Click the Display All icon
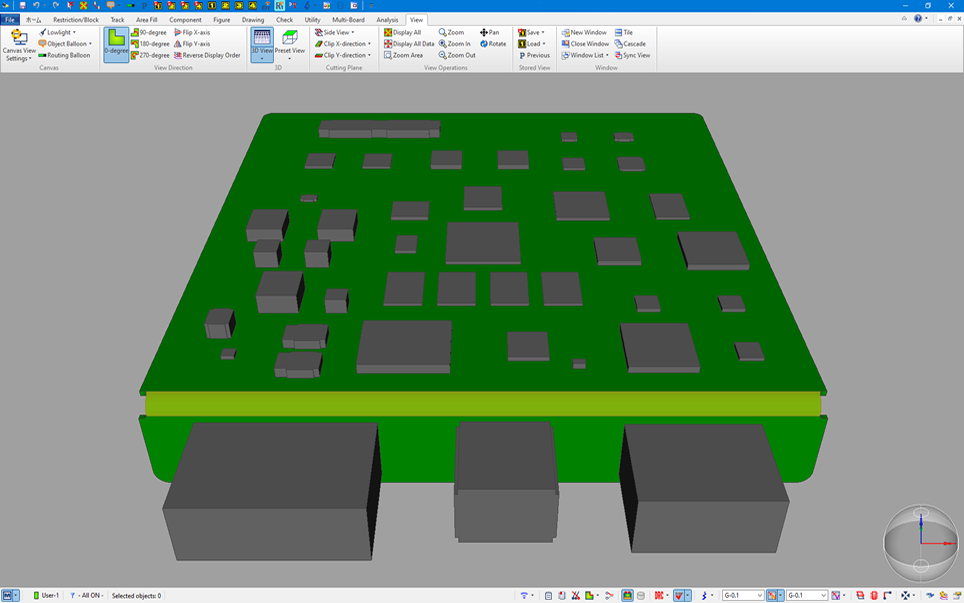 (389, 32)
